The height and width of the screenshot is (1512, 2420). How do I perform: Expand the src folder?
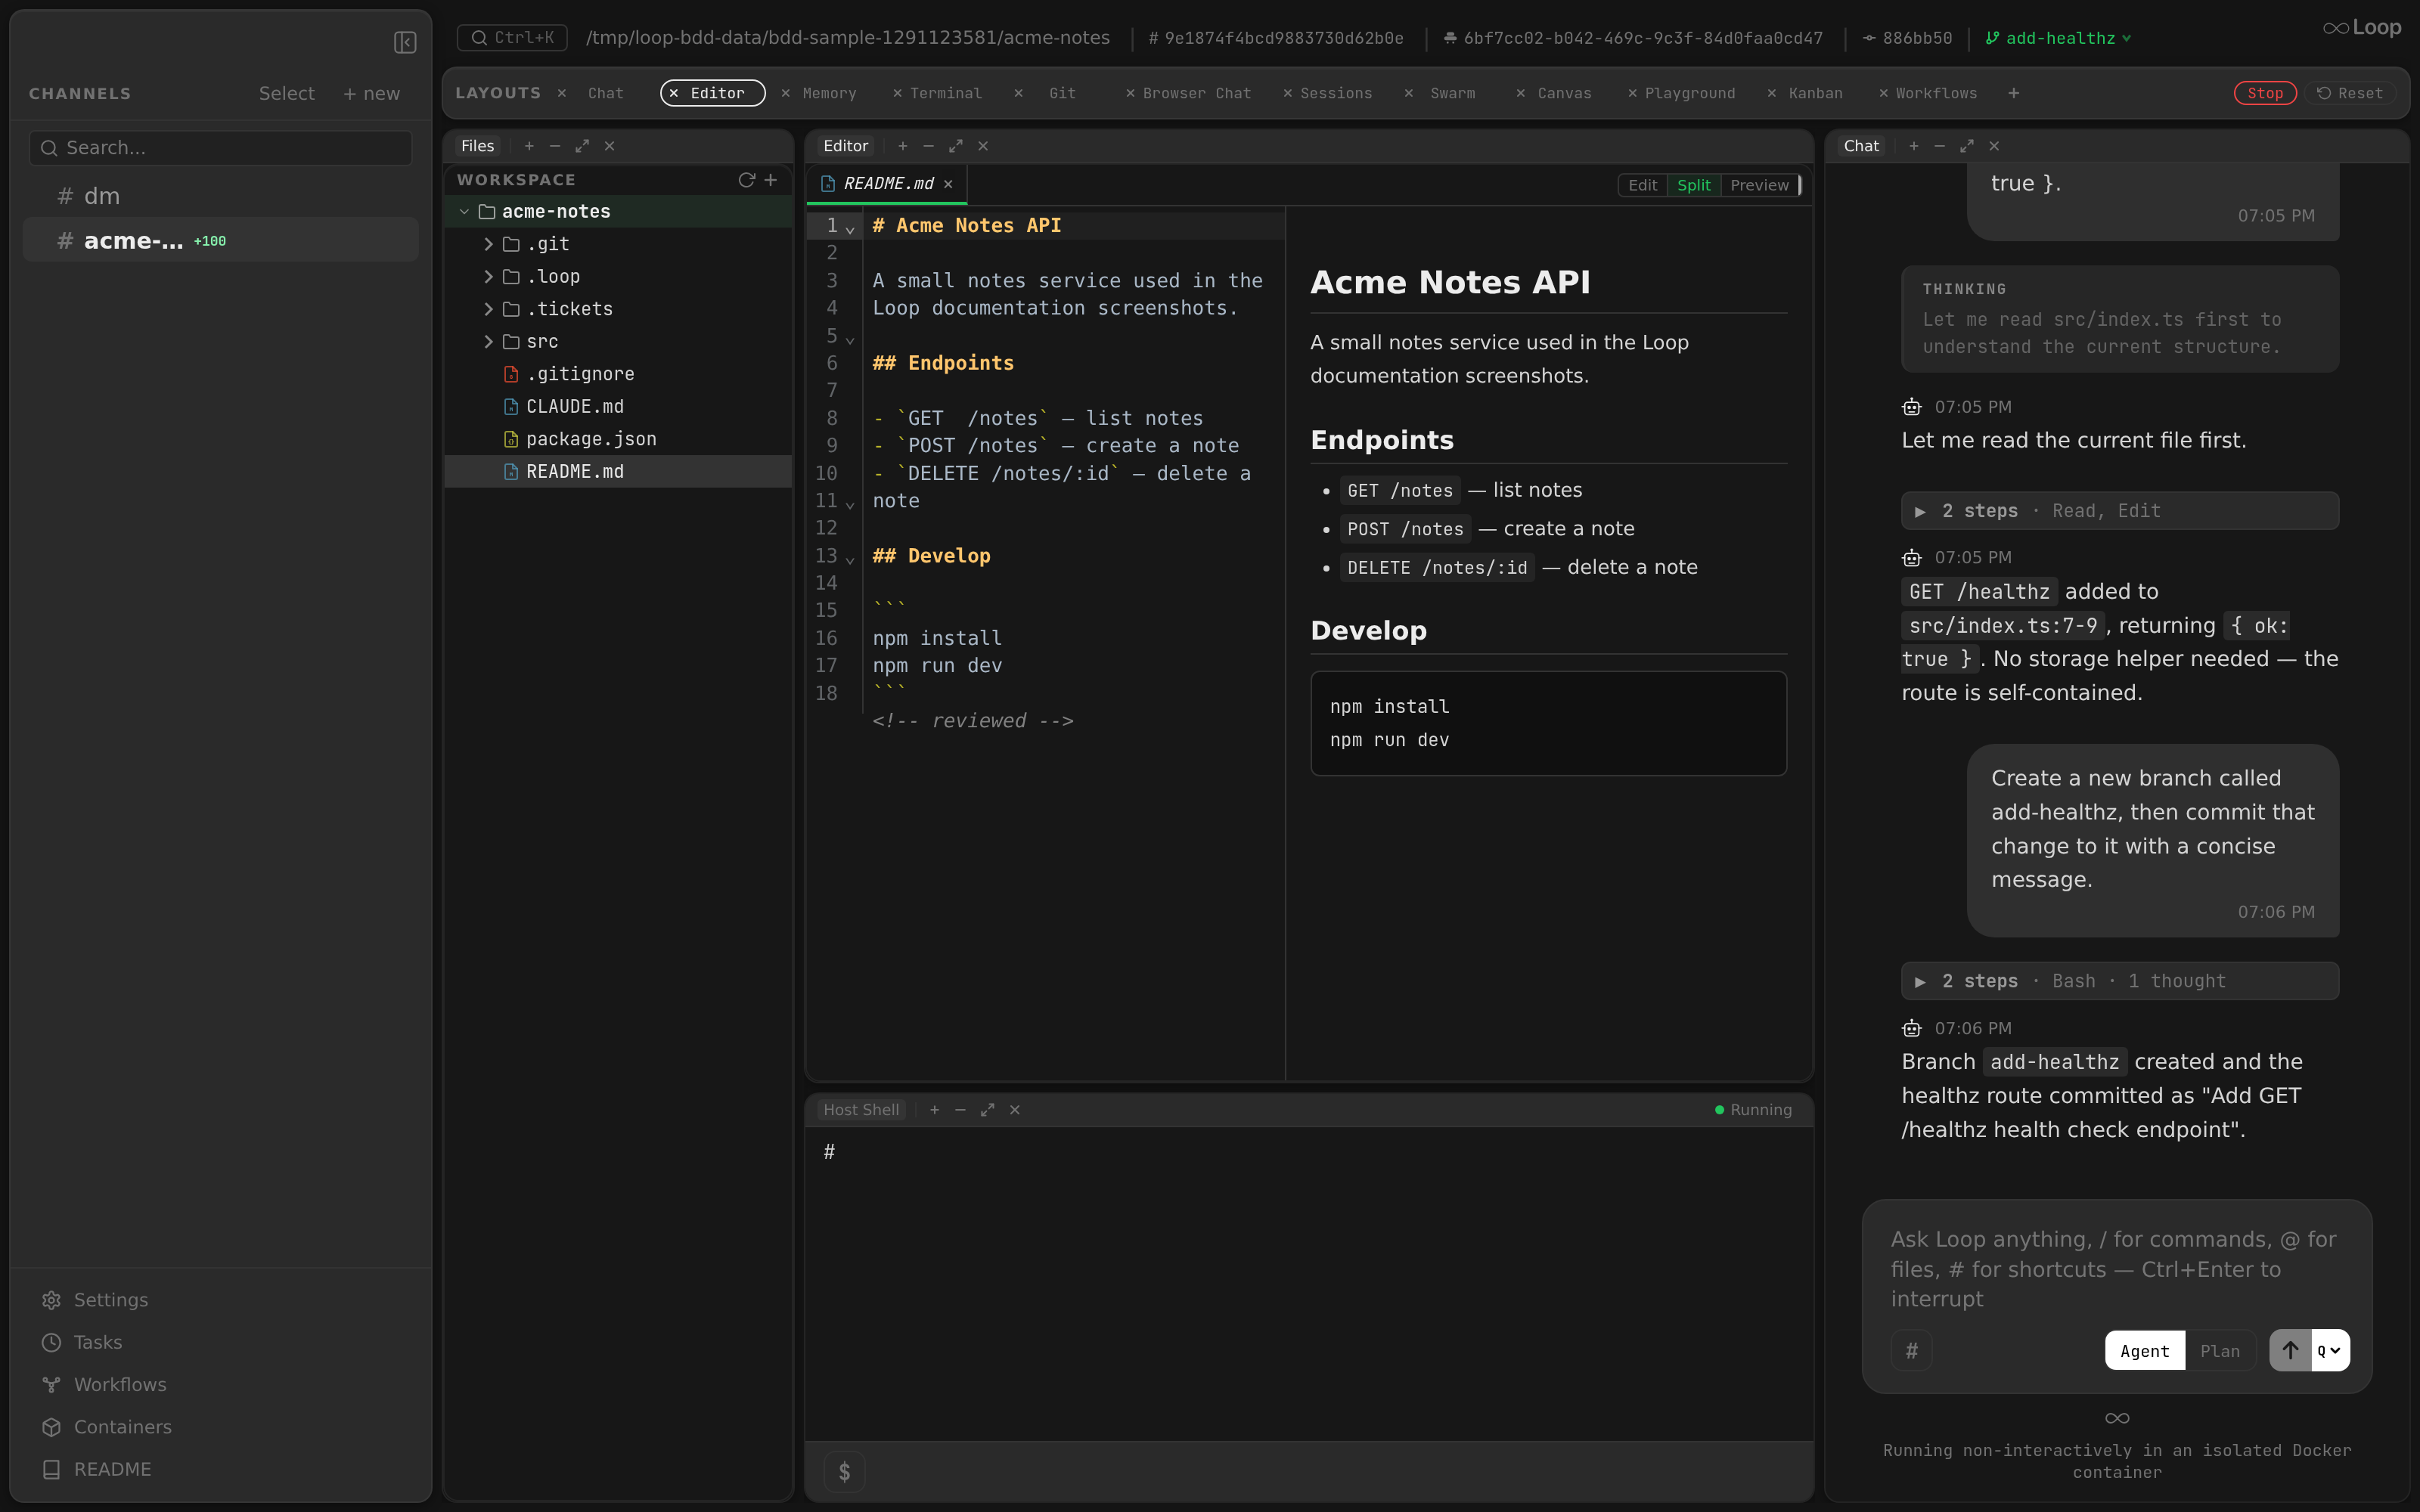tap(488, 342)
